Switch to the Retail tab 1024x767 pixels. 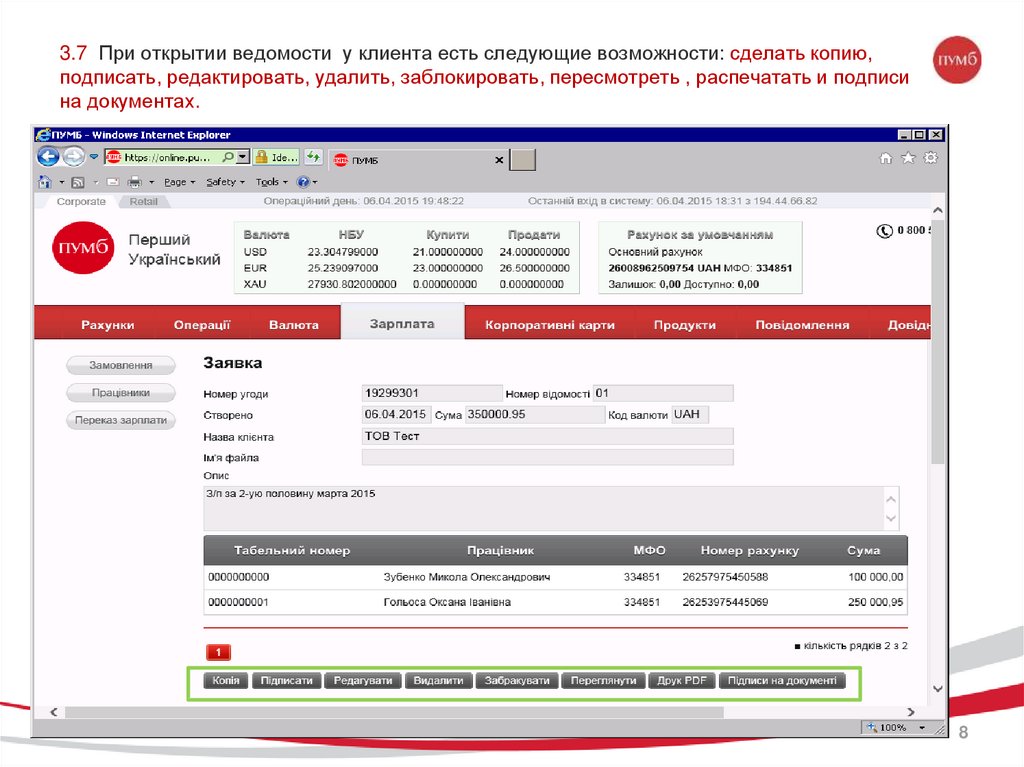click(x=143, y=201)
